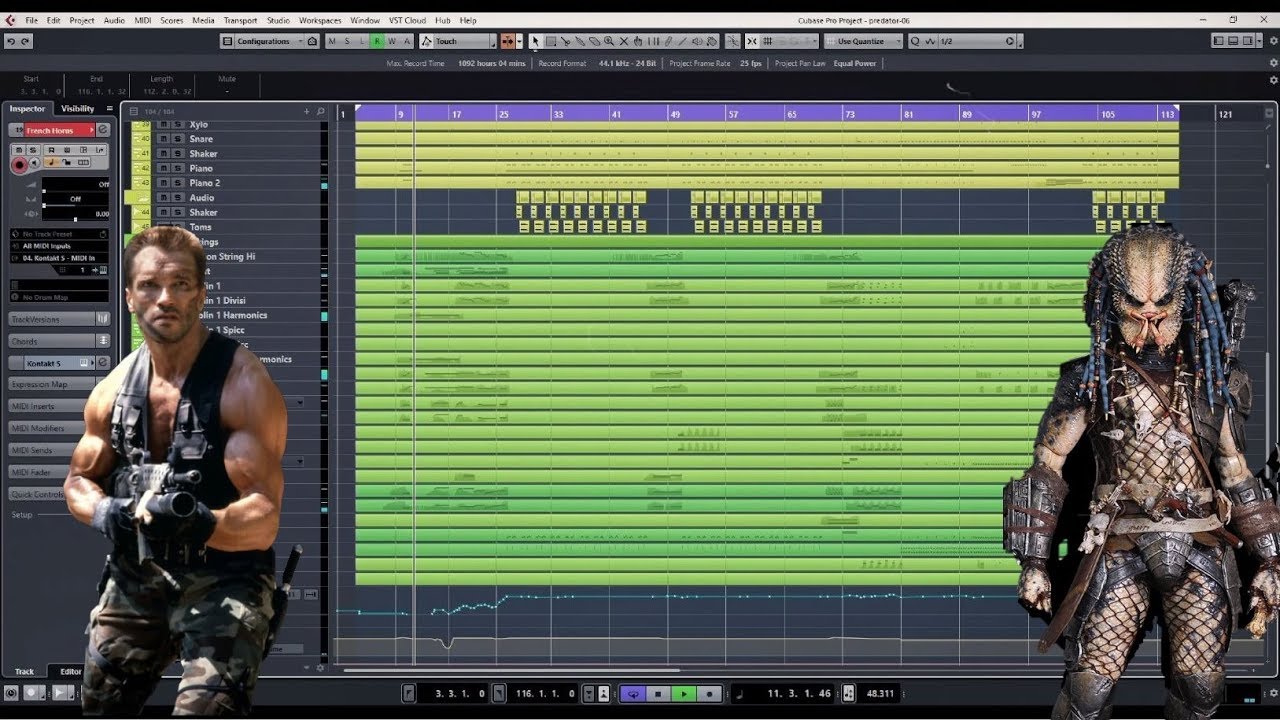1280x720 pixels.
Task: Click the tempo field showing 48.311
Action: (880, 693)
